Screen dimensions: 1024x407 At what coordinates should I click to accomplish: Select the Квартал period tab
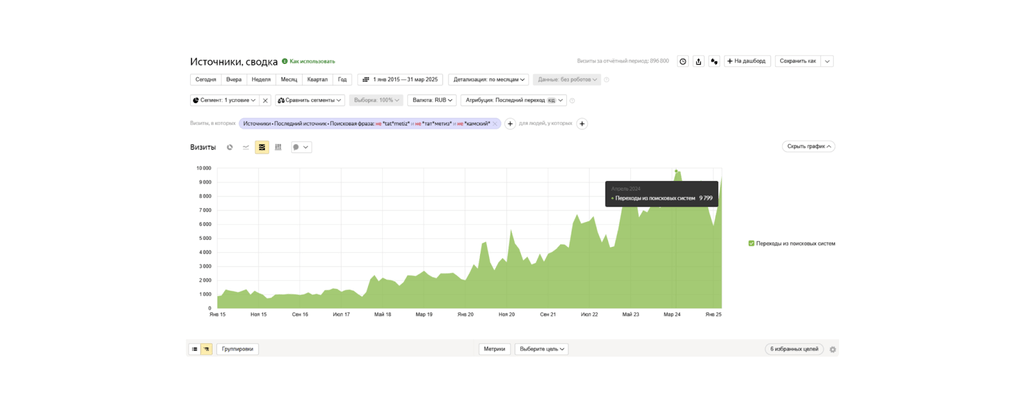[x=317, y=80]
